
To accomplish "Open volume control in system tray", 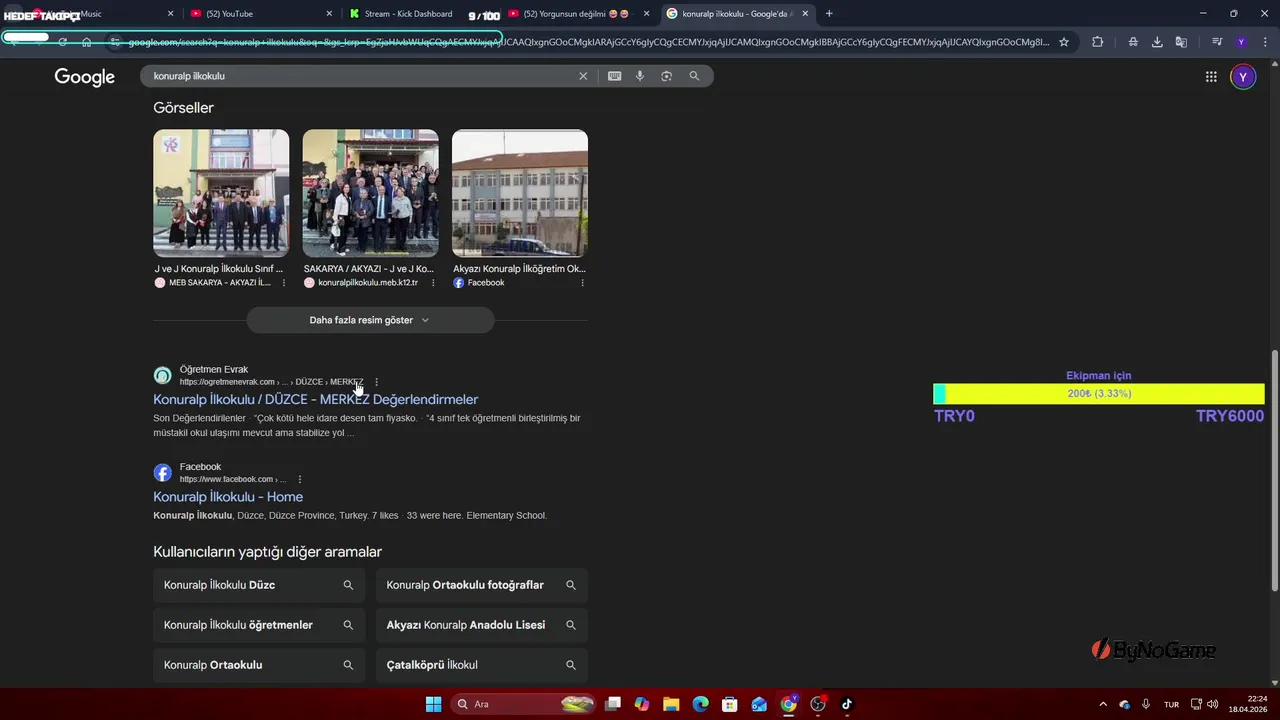I will (x=1213, y=704).
